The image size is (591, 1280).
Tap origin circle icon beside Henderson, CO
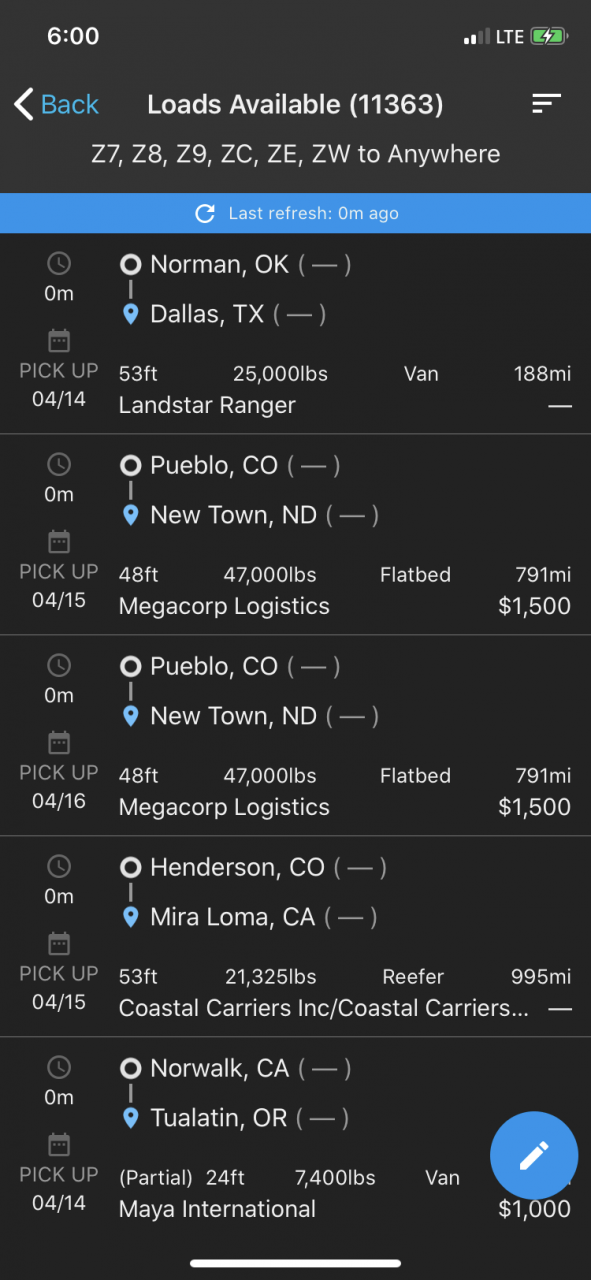click(x=130, y=867)
